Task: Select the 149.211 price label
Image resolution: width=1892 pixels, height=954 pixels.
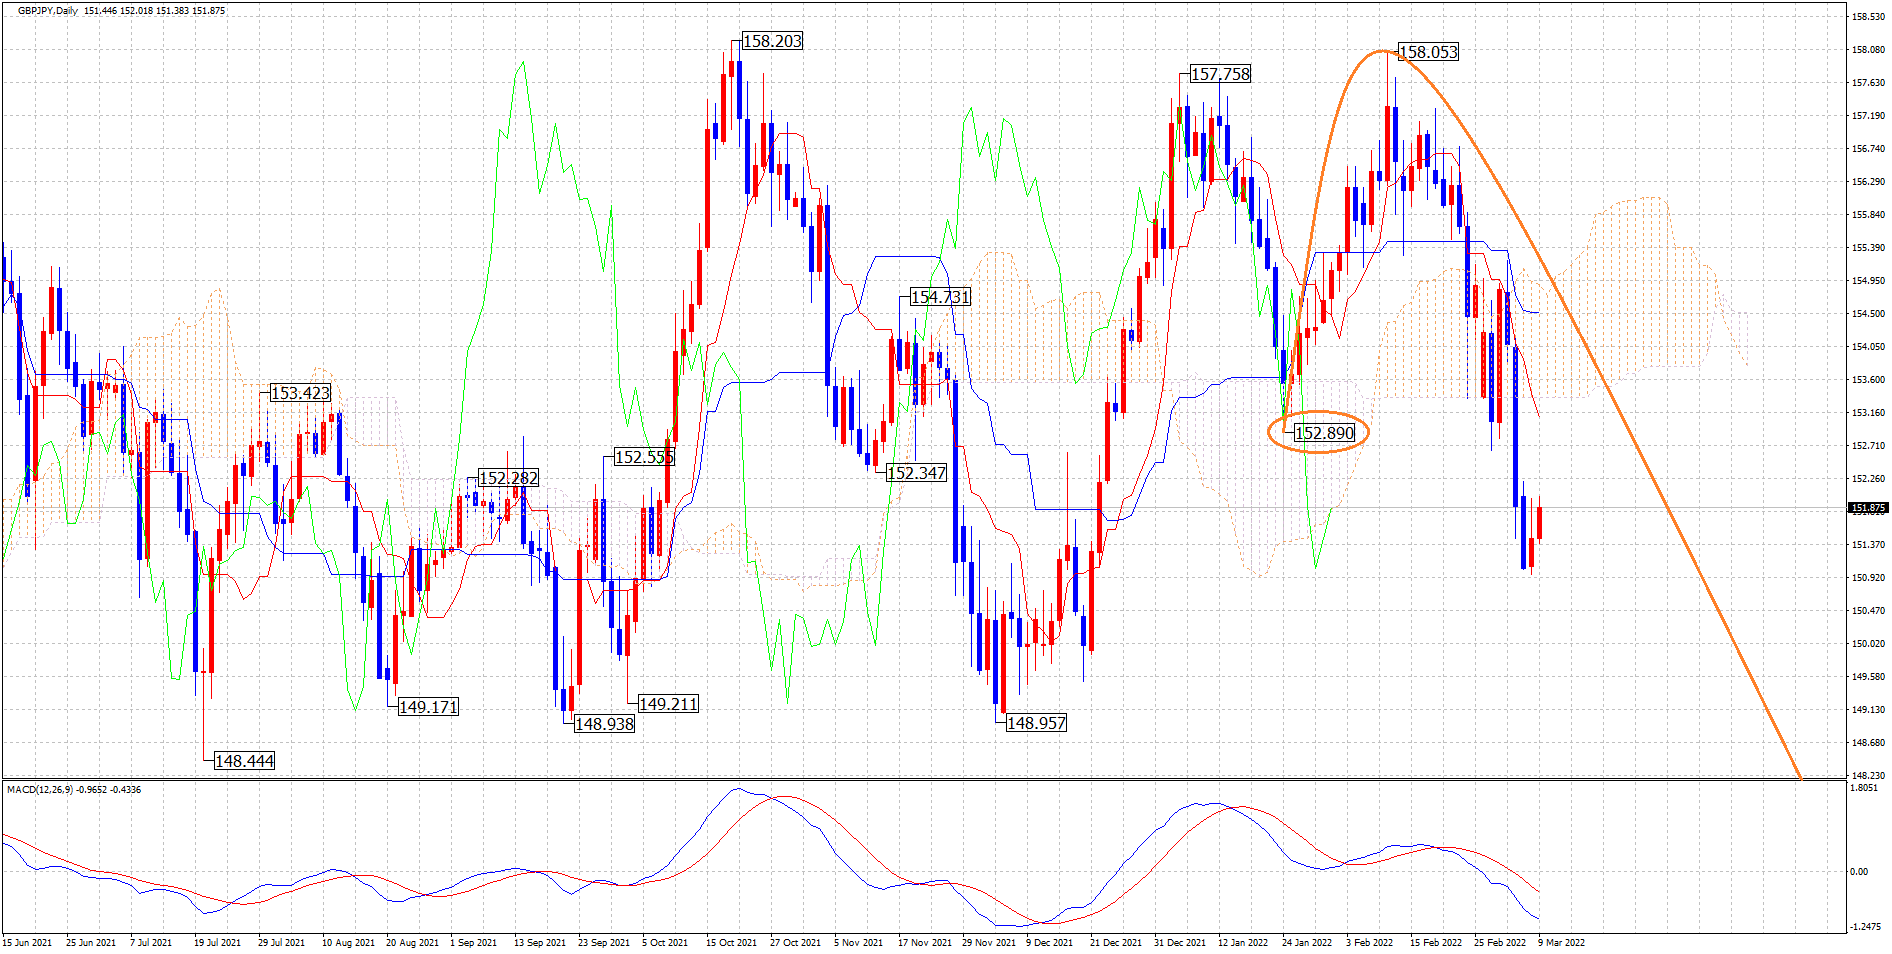Action: (668, 704)
